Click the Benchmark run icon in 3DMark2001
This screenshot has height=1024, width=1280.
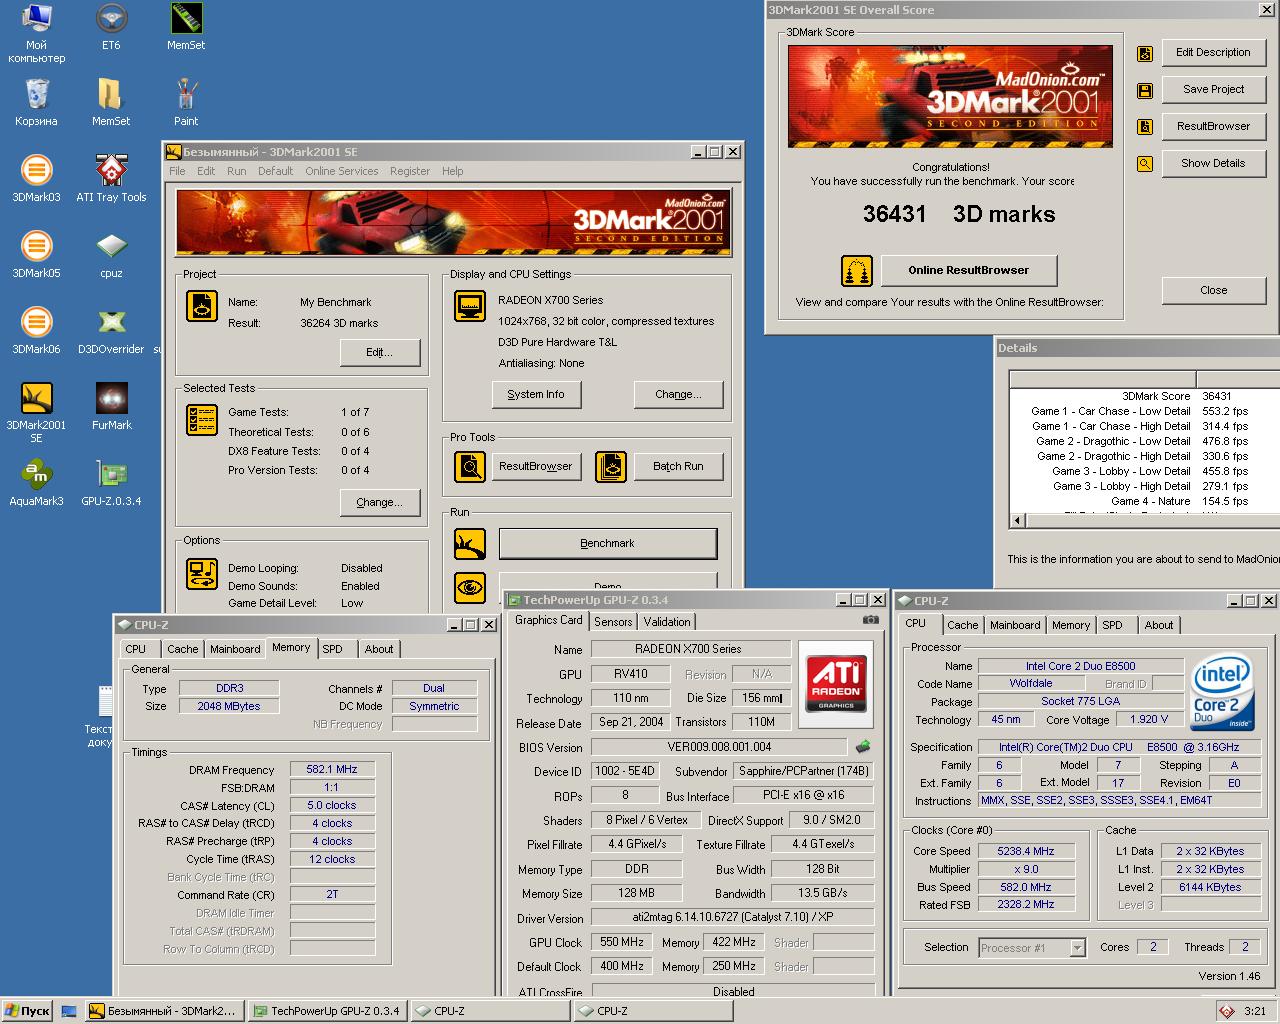point(470,543)
